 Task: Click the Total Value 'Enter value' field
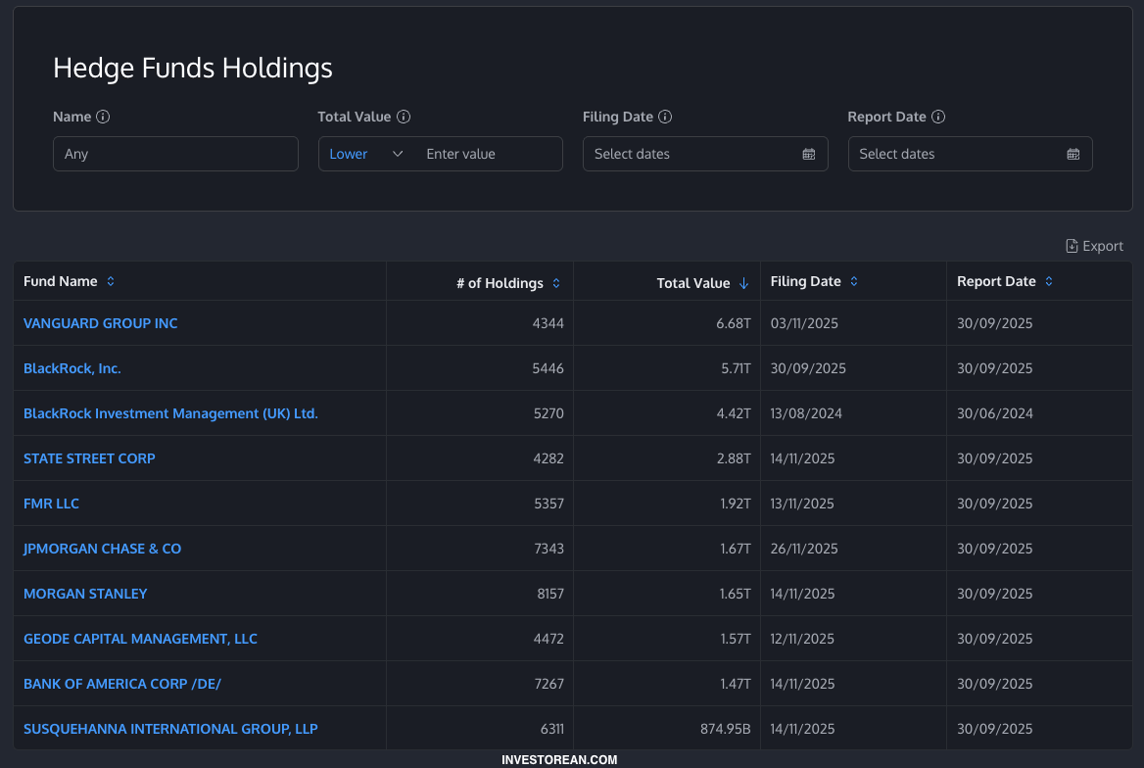(489, 154)
